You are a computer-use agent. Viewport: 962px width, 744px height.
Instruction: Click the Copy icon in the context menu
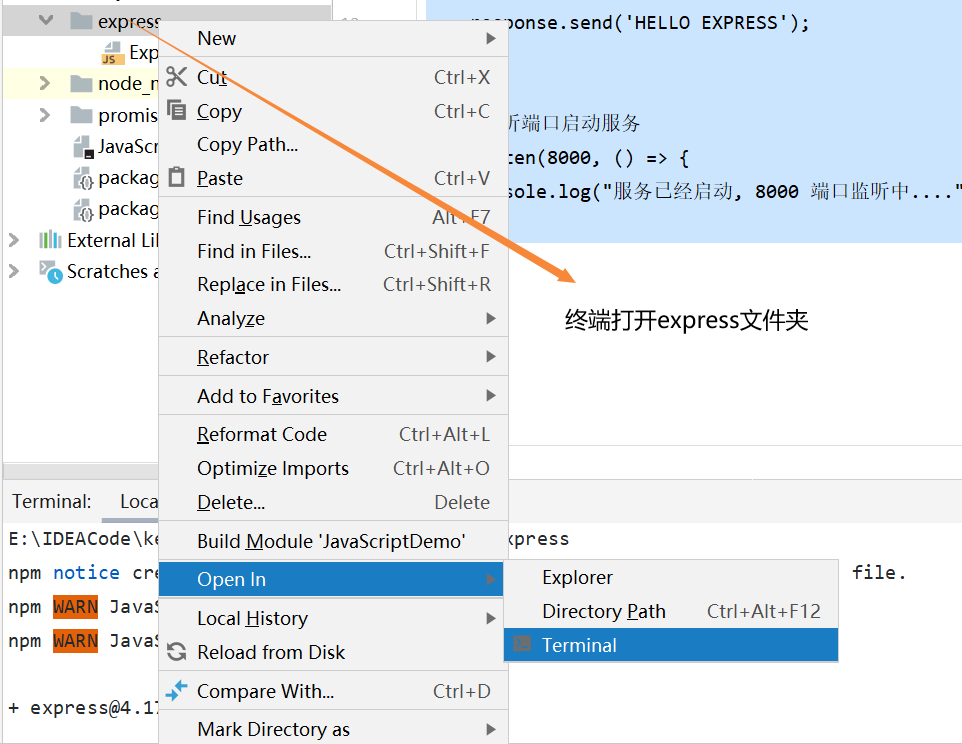point(177,110)
